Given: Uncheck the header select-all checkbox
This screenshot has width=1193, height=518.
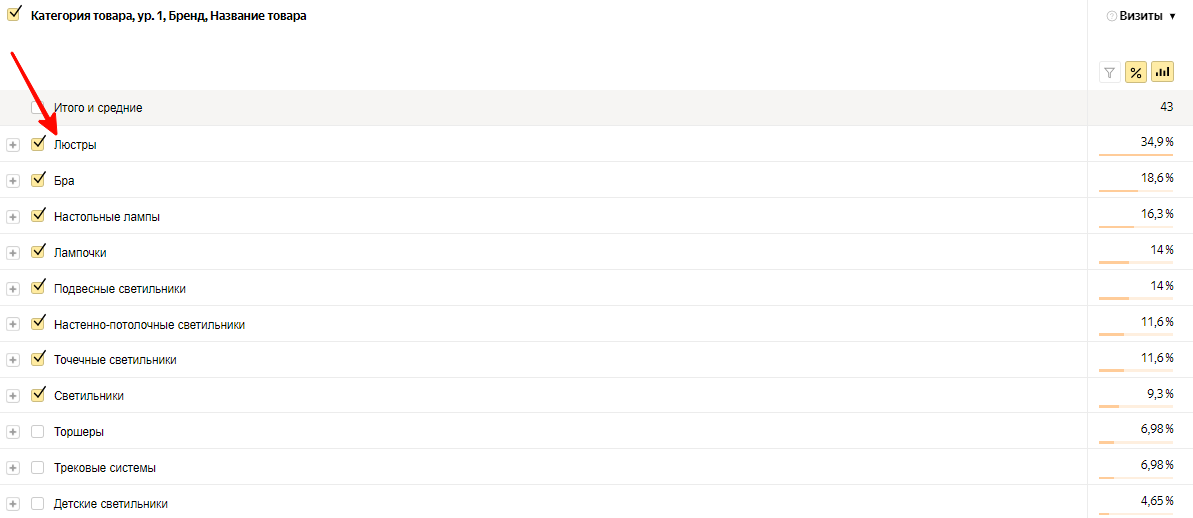Looking at the screenshot, I should (x=13, y=14).
